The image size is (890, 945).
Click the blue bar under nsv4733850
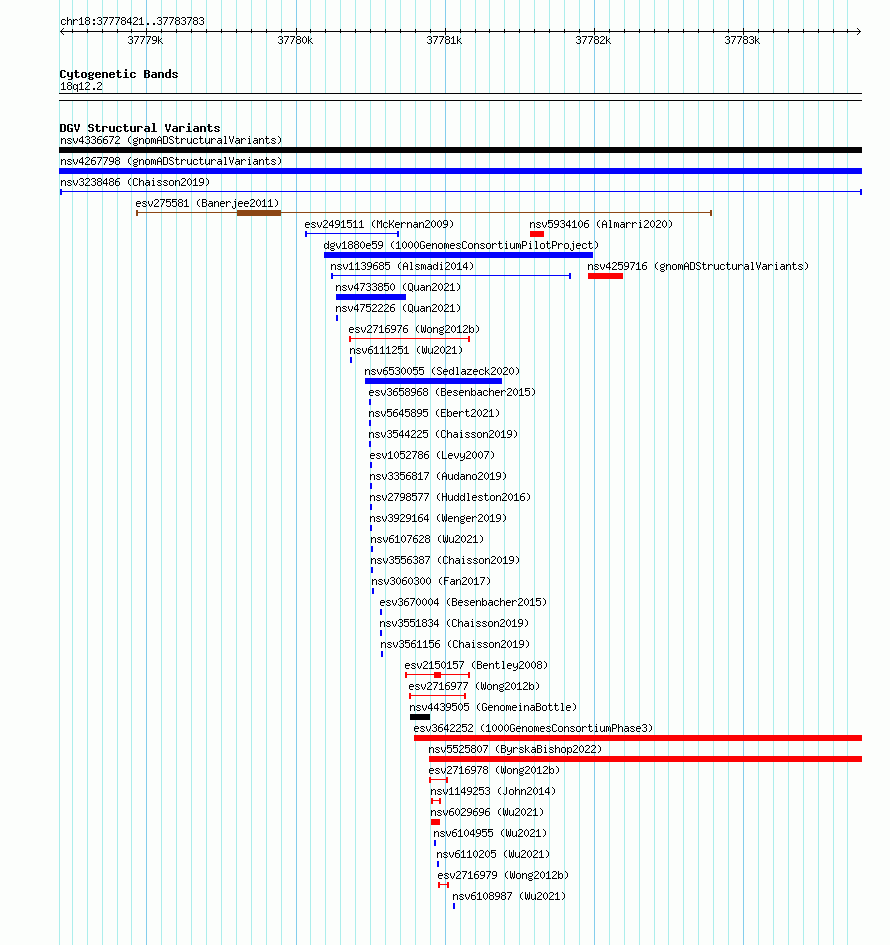point(371,297)
